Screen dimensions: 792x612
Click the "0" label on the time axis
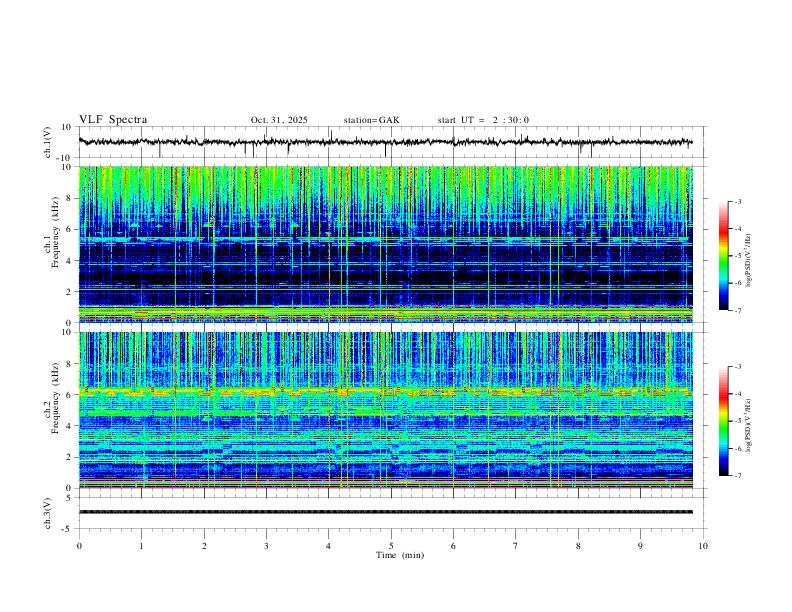[x=79, y=546]
